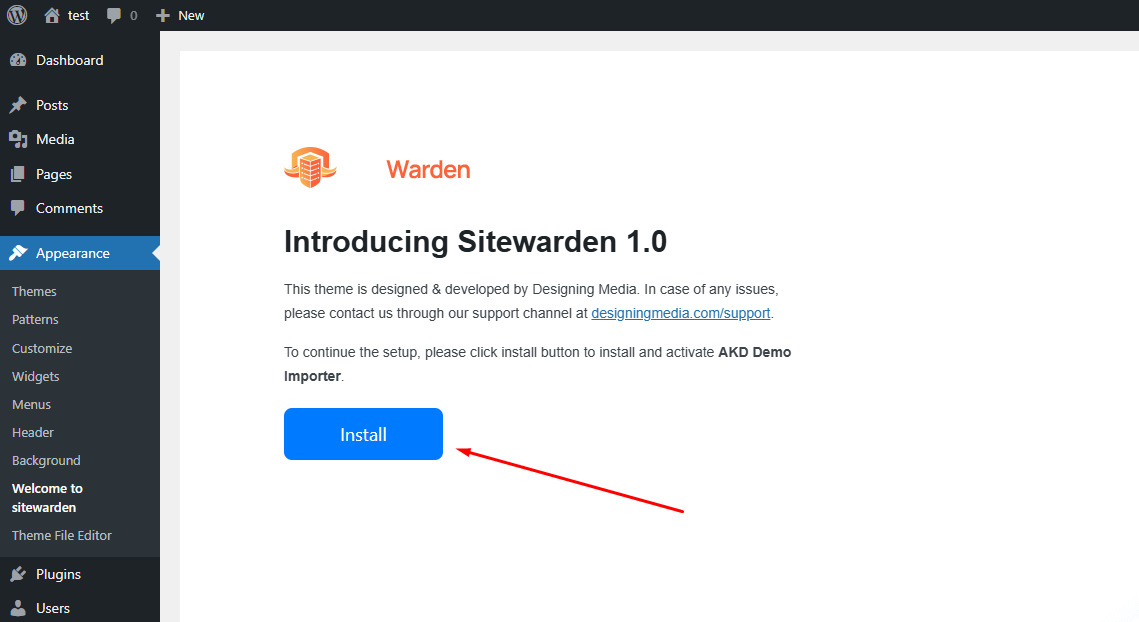Click the plus icon beside New
Viewport: 1139px width, 622px height.
tap(163, 15)
